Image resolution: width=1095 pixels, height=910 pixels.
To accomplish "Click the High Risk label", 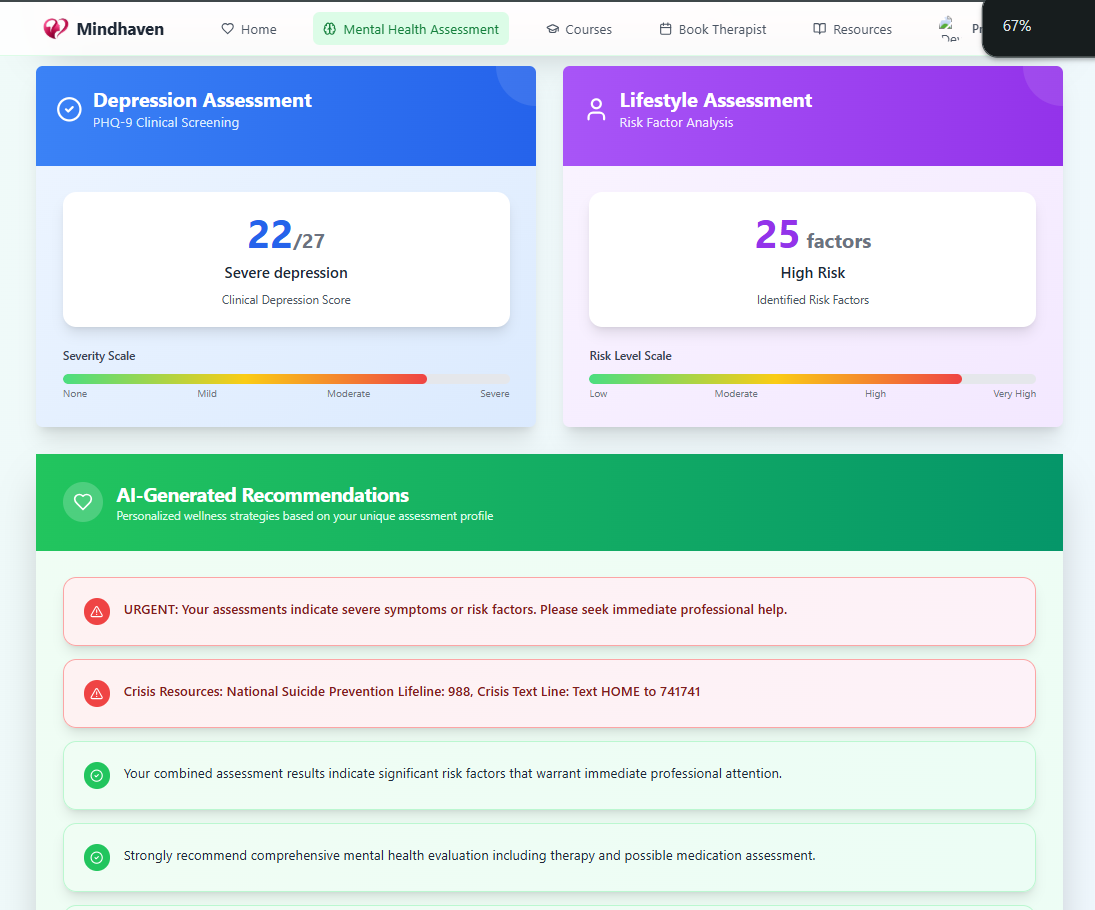I will pos(813,273).
